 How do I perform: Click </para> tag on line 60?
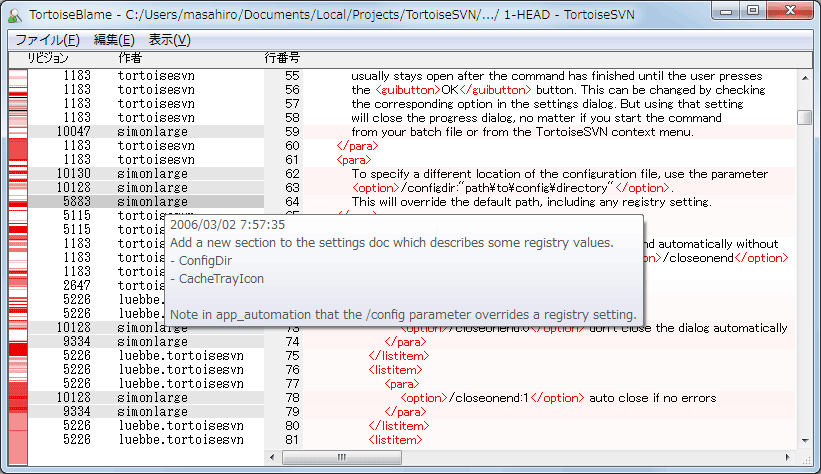[357, 146]
